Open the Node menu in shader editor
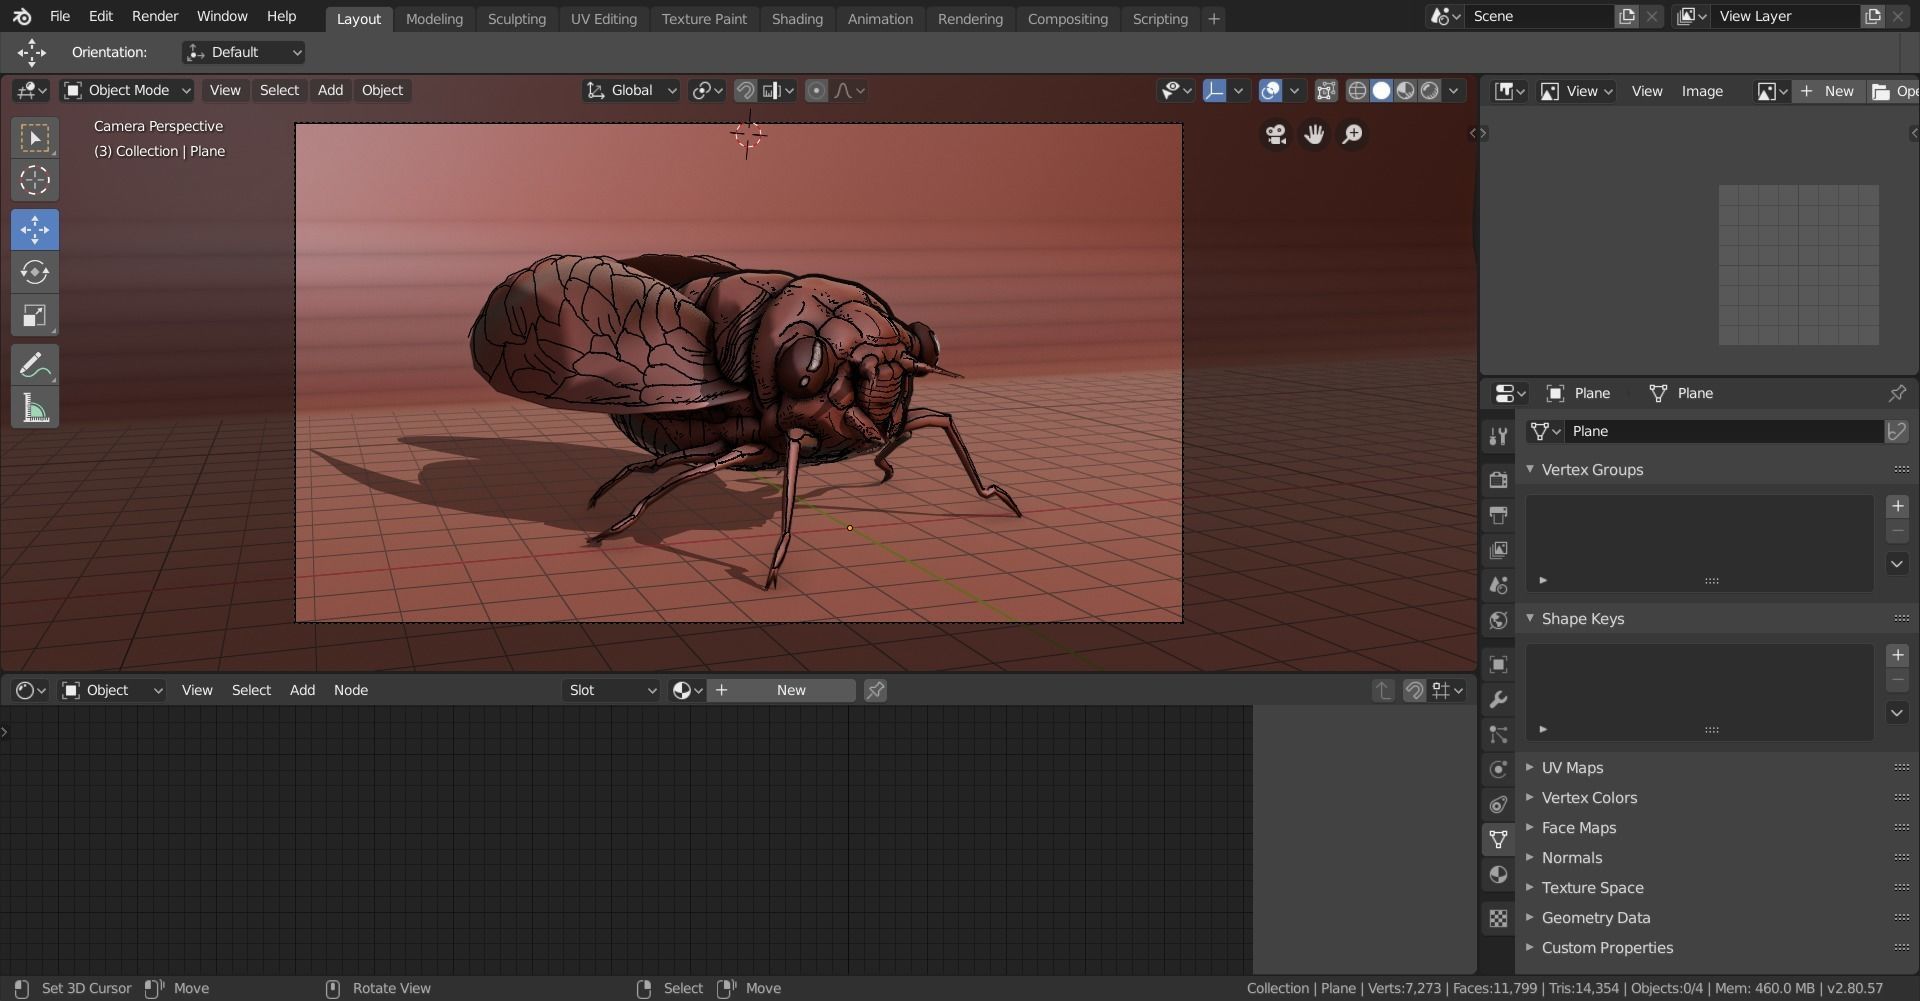The height and width of the screenshot is (1001, 1920). coord(351,690)
